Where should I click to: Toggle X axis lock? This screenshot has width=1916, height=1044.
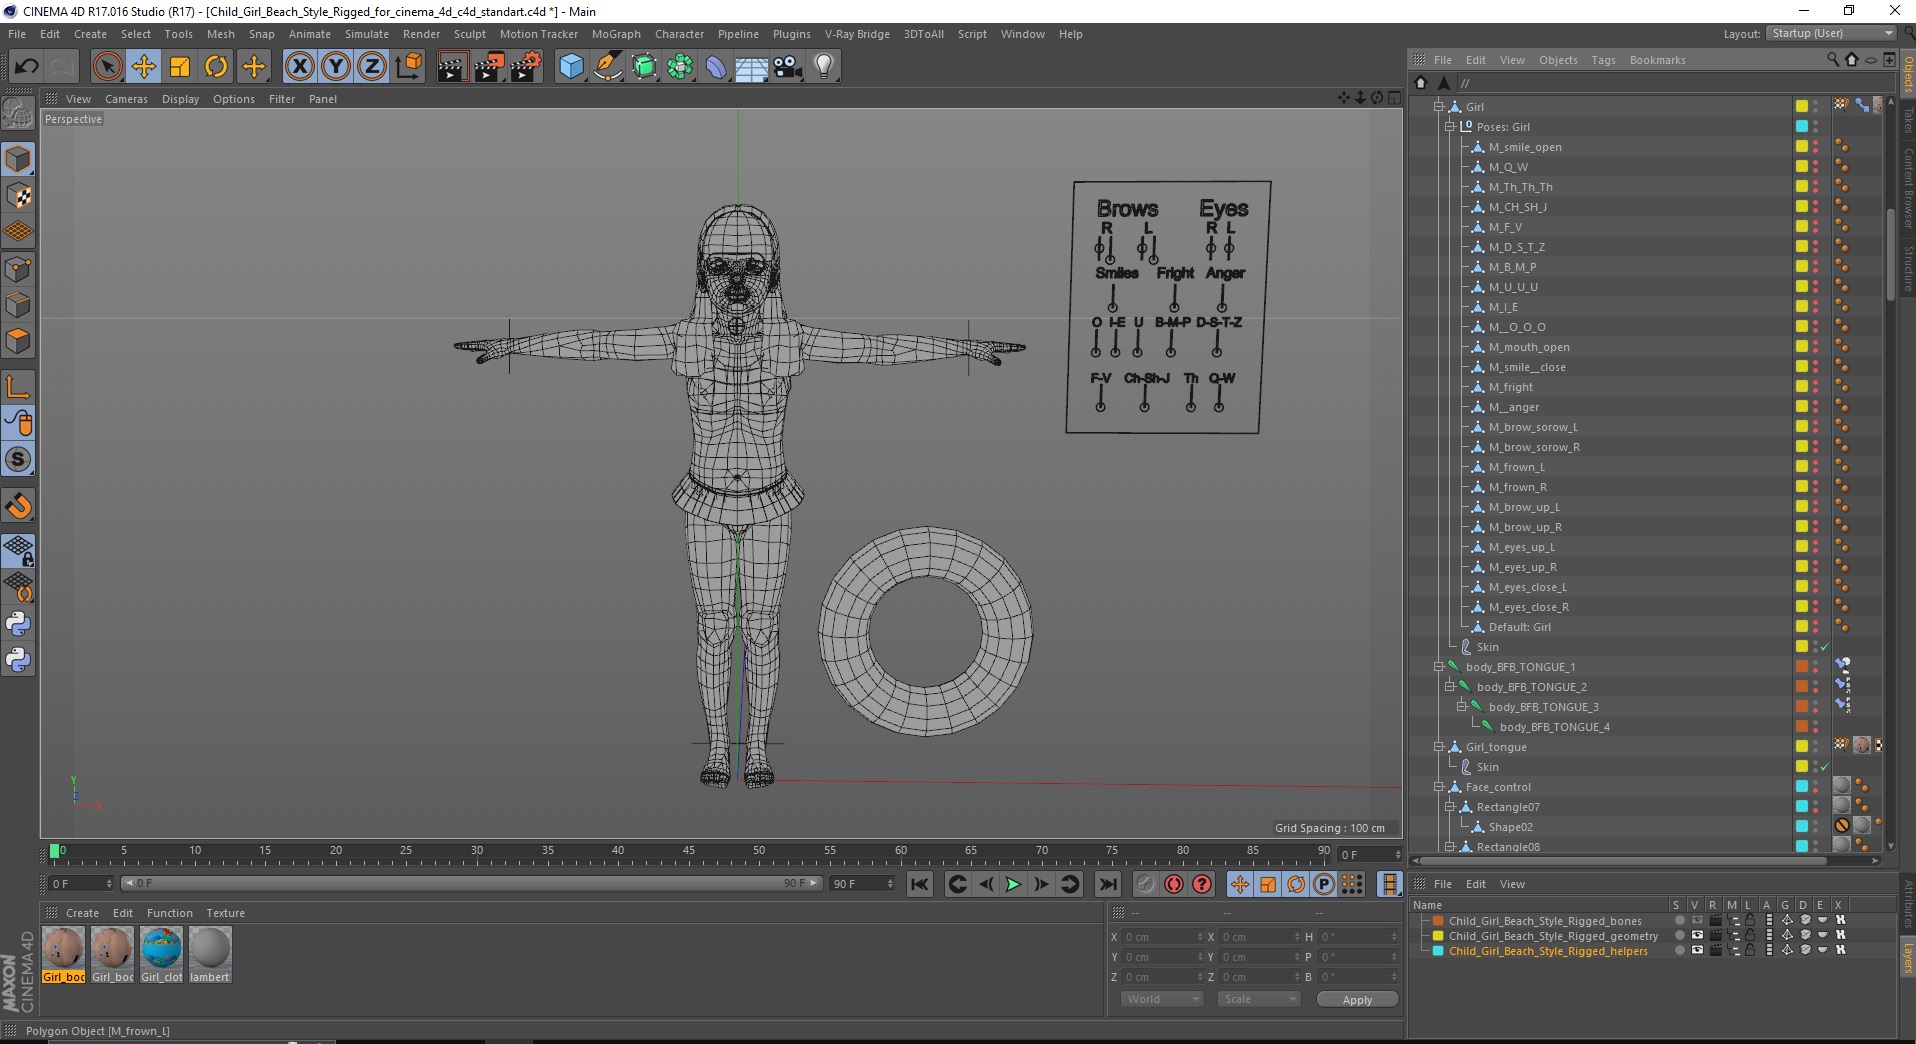299,67
